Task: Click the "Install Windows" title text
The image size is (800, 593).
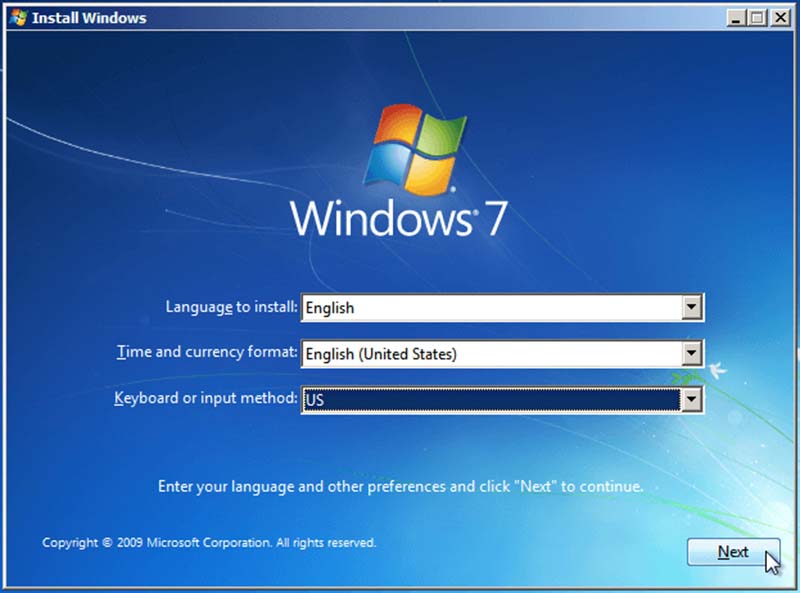Action: pos(89,18)
